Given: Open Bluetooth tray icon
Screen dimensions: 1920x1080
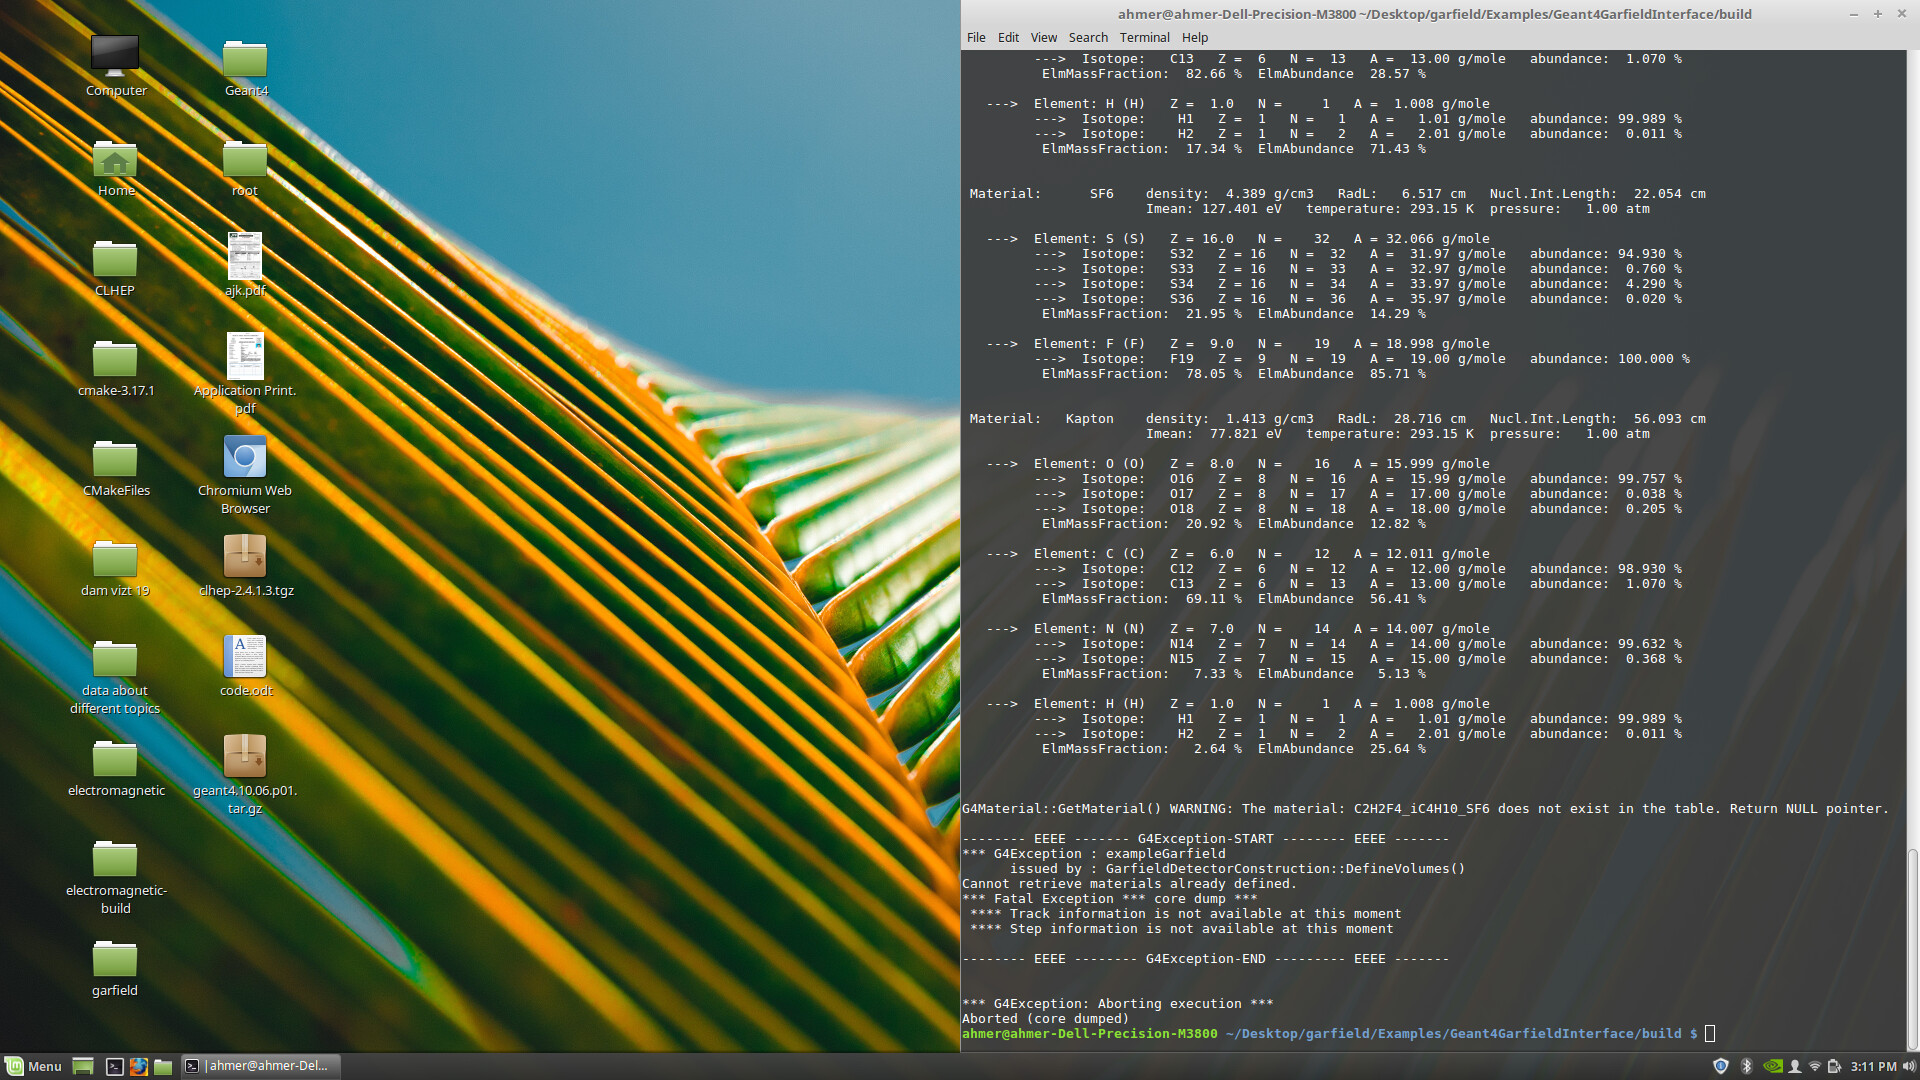Looking at the screenshot, I should click(1747, 1066).
